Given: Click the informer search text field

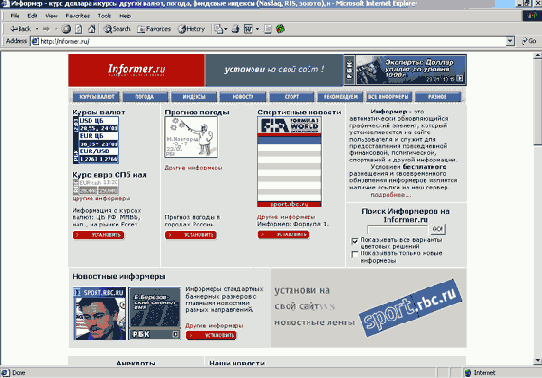Looking at the screenshot, I should [x=398, y=229].
